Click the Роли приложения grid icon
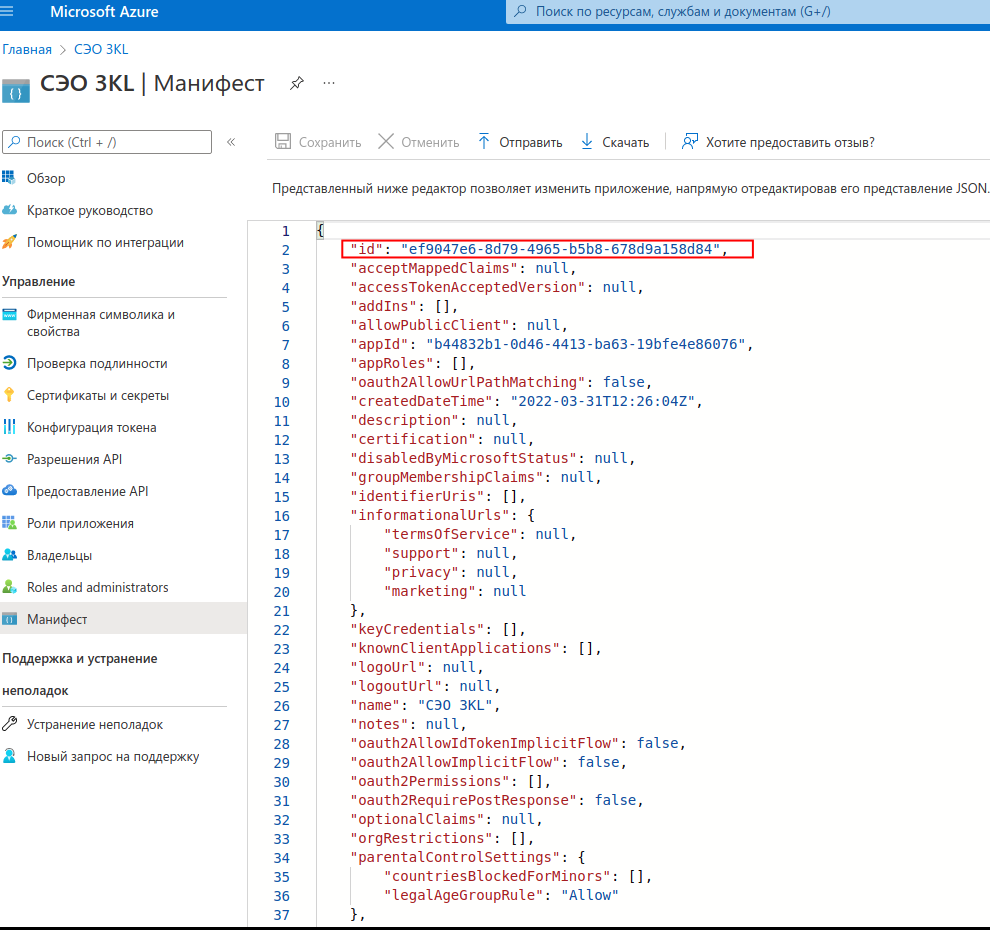 [9, 522]
